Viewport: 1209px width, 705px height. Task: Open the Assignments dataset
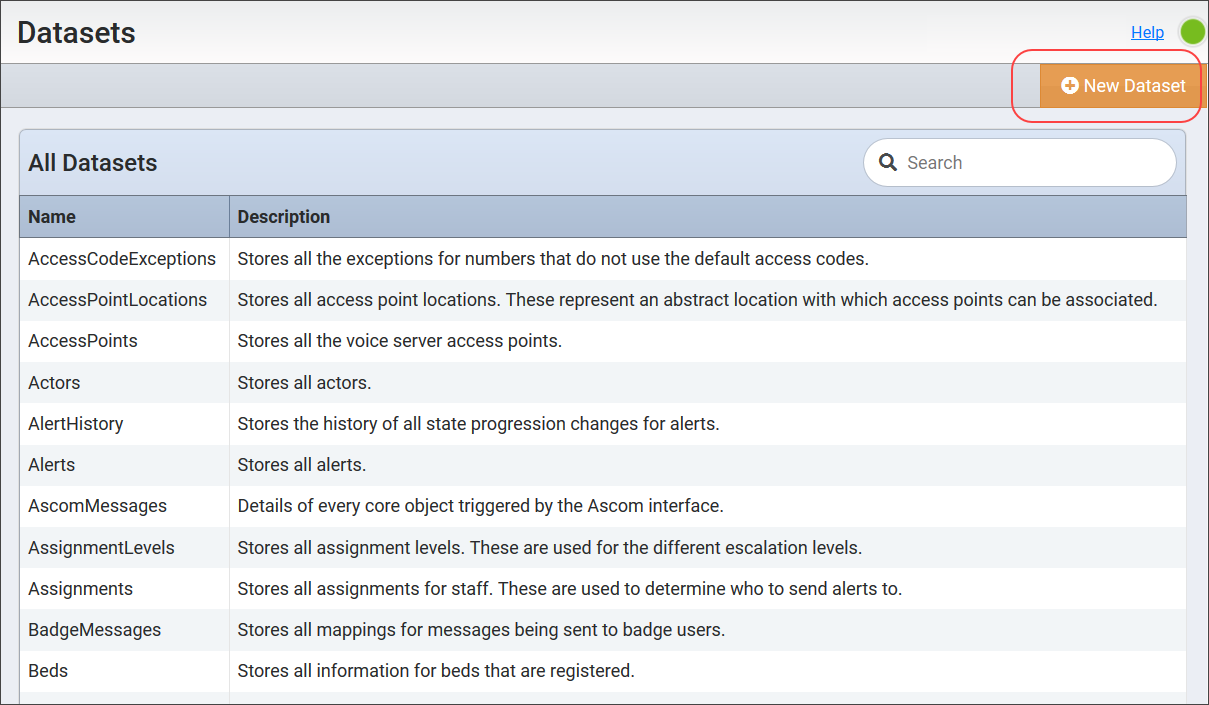pyautogui.click(x=80, y=588)
